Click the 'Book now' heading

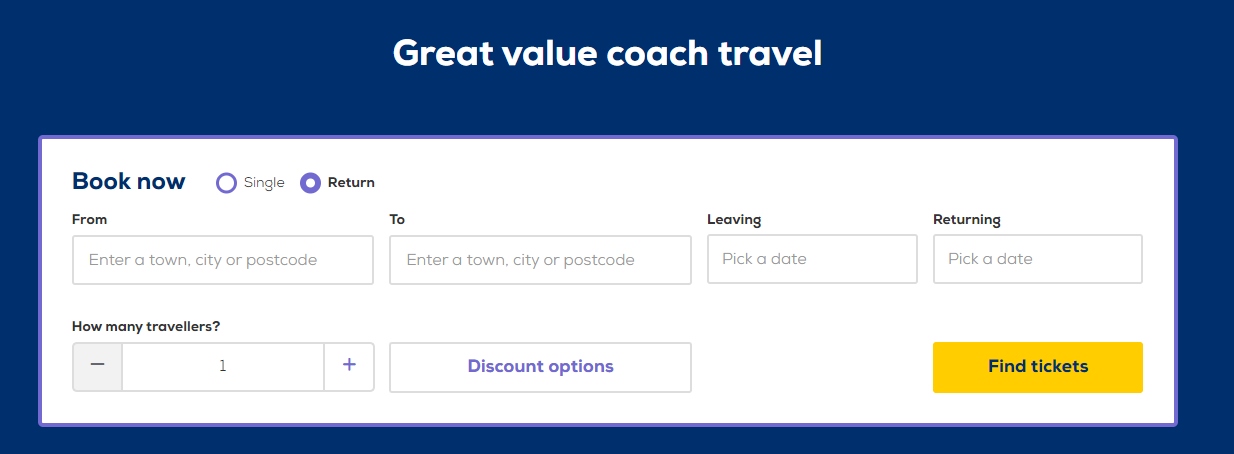pos(129,182)
